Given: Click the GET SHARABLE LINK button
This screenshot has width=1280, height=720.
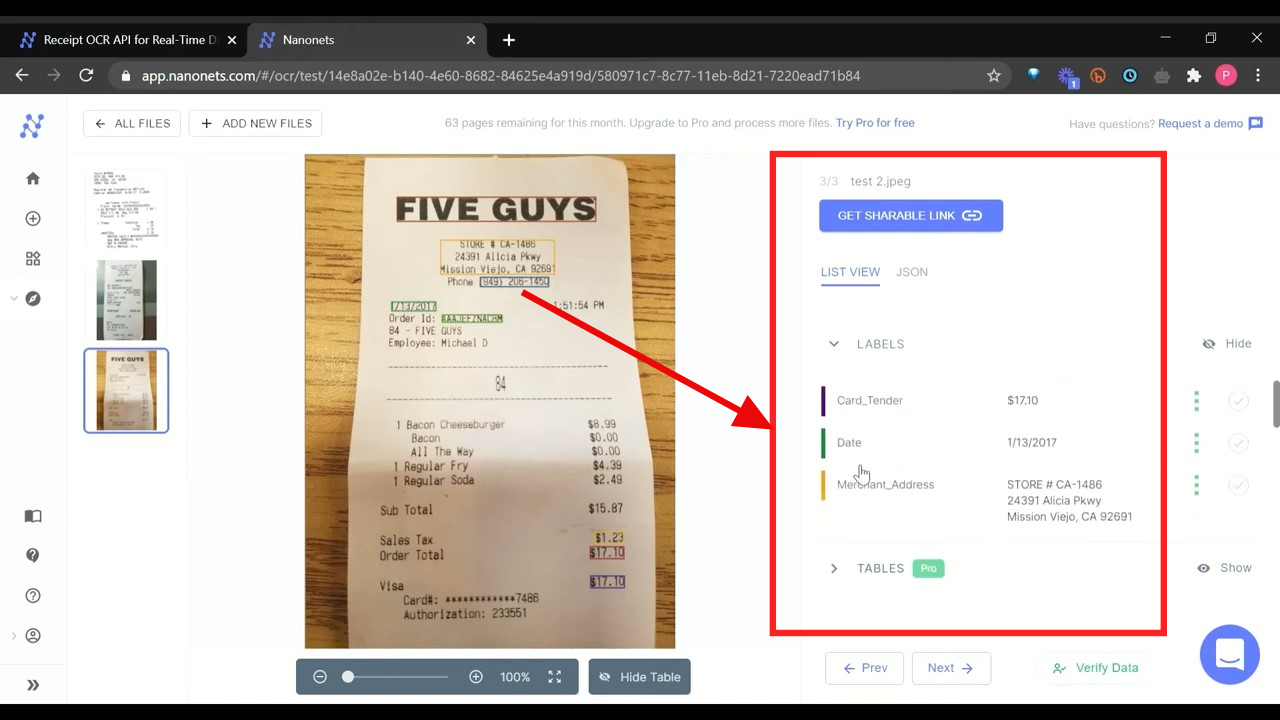Looking at the screenshot, I should (x=910, y=216).
